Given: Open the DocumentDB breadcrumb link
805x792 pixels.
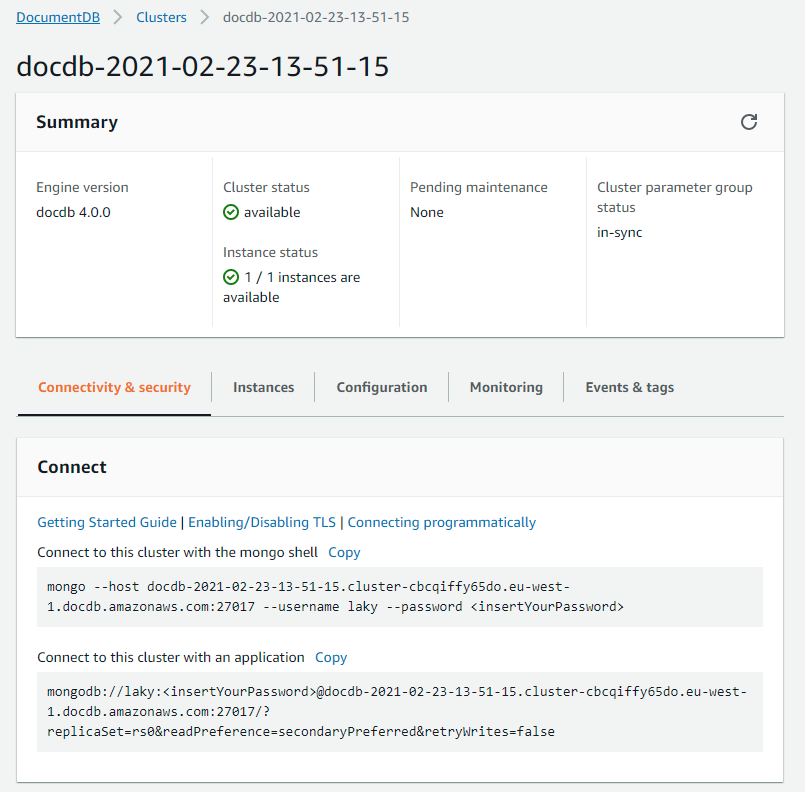Looking at the screenshot, I should click(x=58, y=17).
